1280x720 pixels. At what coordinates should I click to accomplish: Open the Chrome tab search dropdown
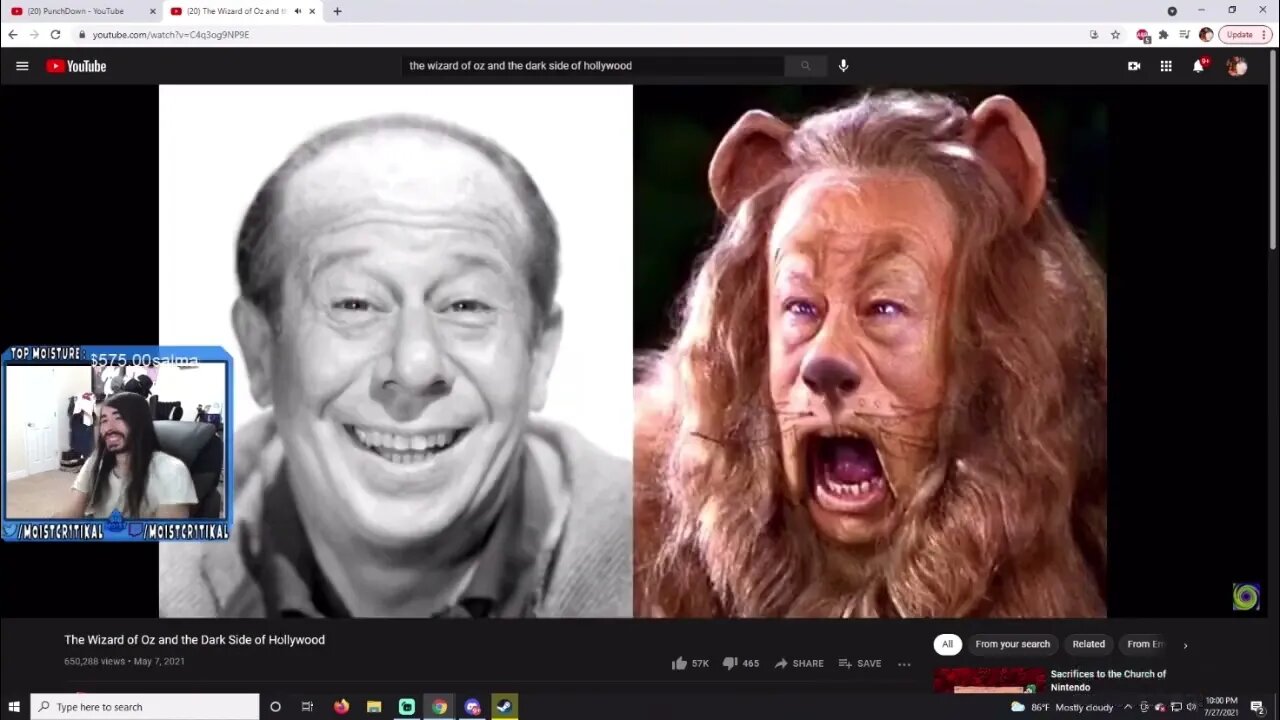1172,11
